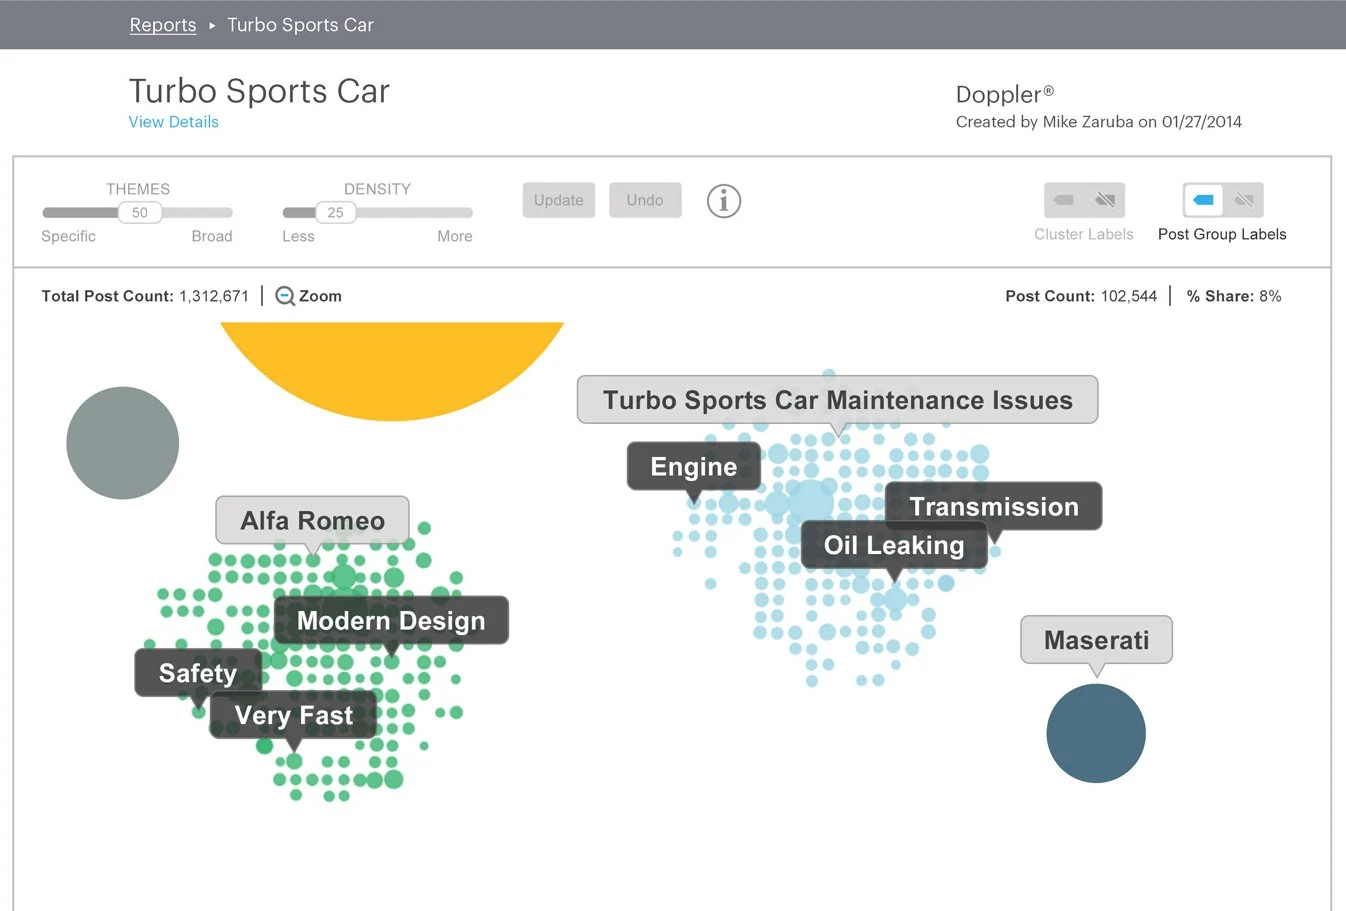
Task: Click the Maserati cluster label
Action: [x=1097, y=640]
